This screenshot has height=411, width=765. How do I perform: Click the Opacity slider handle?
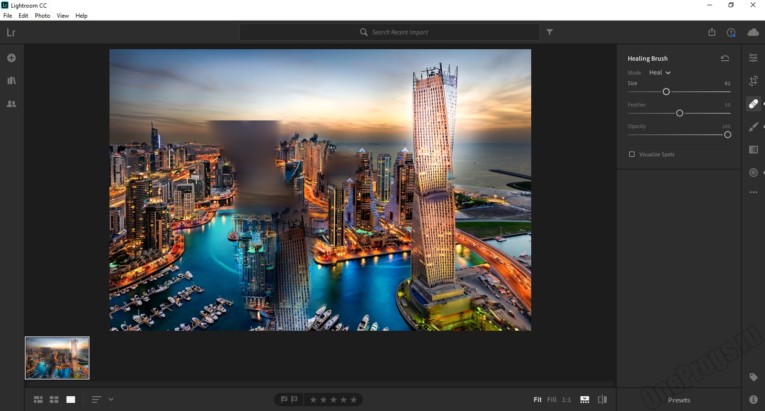coord(727,135)
